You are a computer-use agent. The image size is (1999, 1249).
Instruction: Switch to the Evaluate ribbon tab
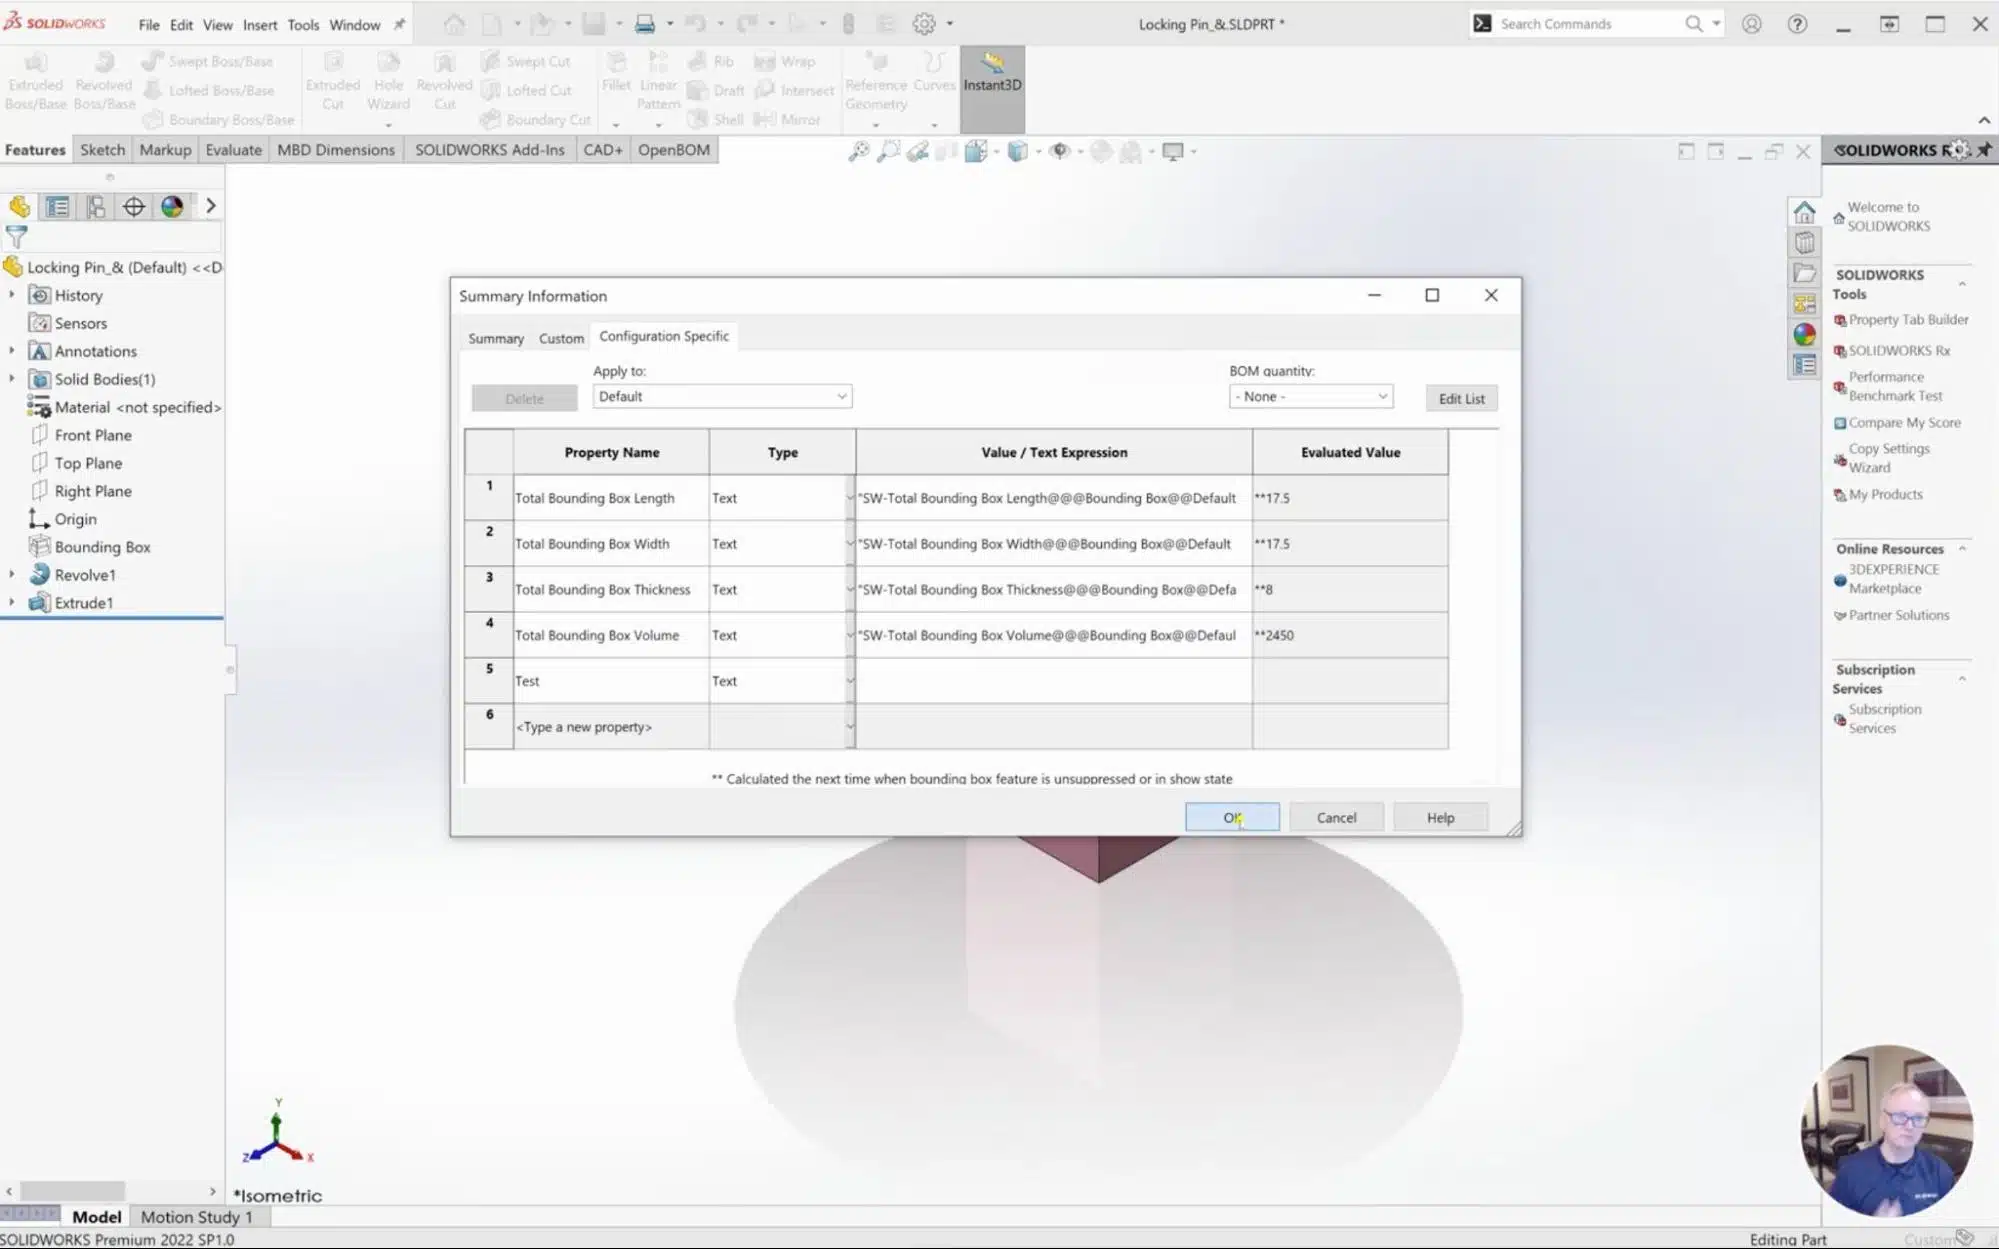pos(233,150)
